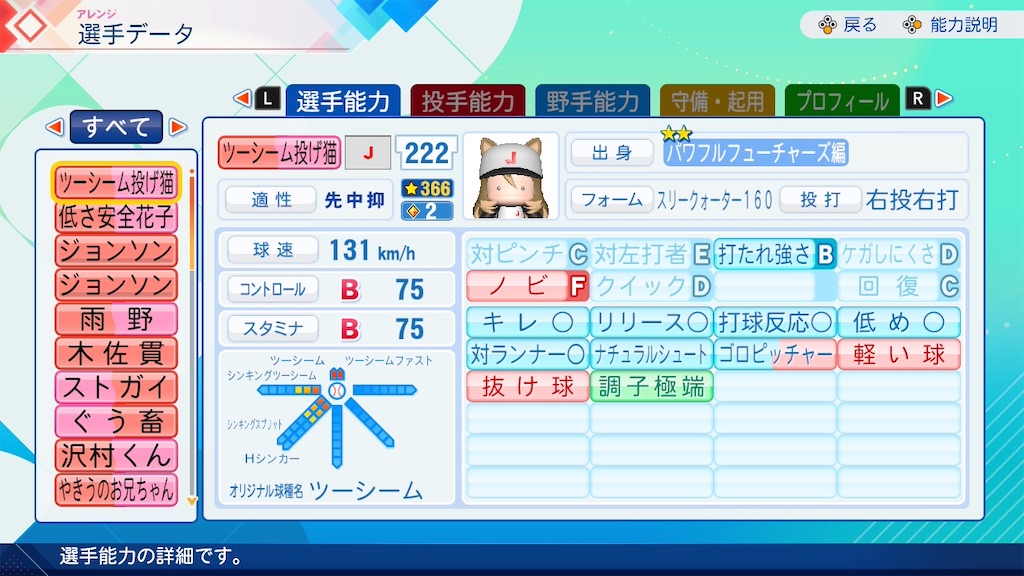Click the right arrow beside the R icon
Image resolution: width=1024 pixels, height=576 pixels.
pyautogui.click(x=944, y=99)
